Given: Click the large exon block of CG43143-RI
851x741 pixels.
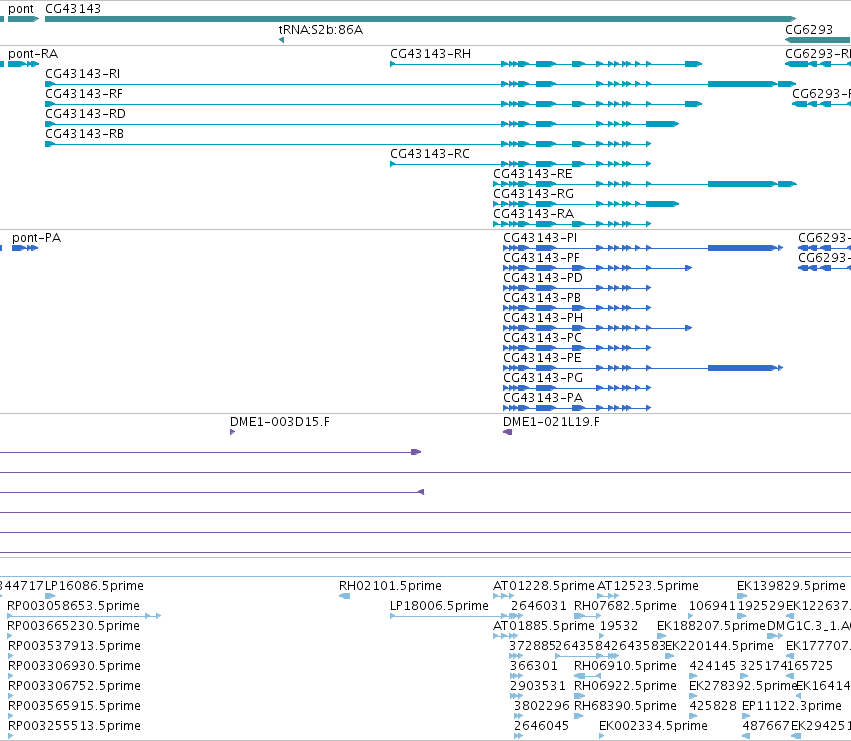Looking at the screenshot, I should pyautogui.click(x=742, y=84).
